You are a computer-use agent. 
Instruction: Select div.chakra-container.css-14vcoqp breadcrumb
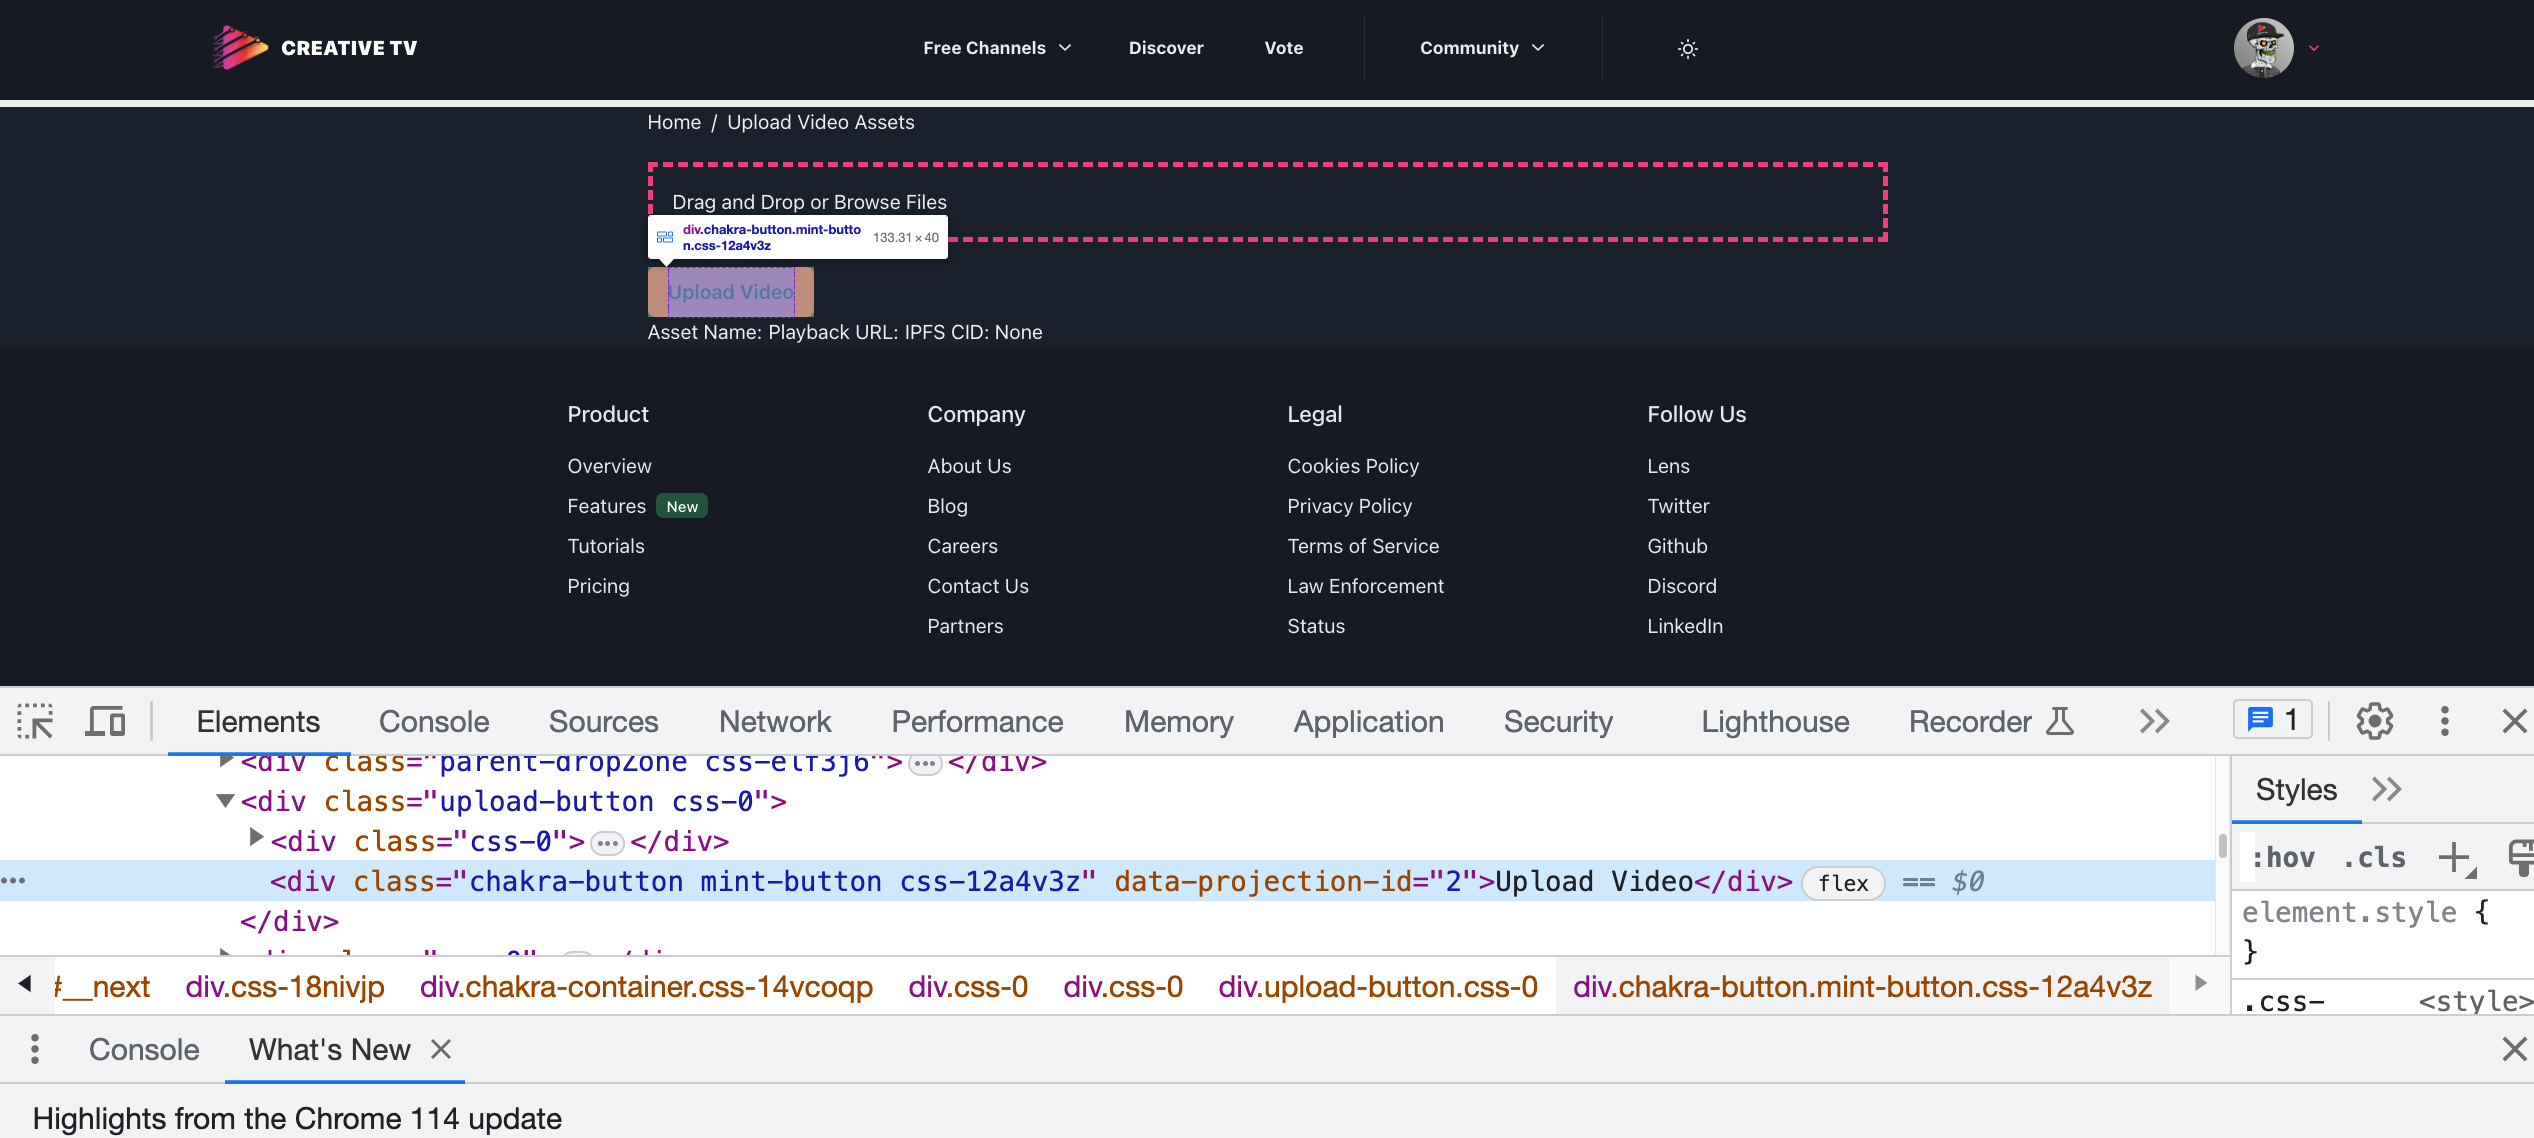click(646, 987)
